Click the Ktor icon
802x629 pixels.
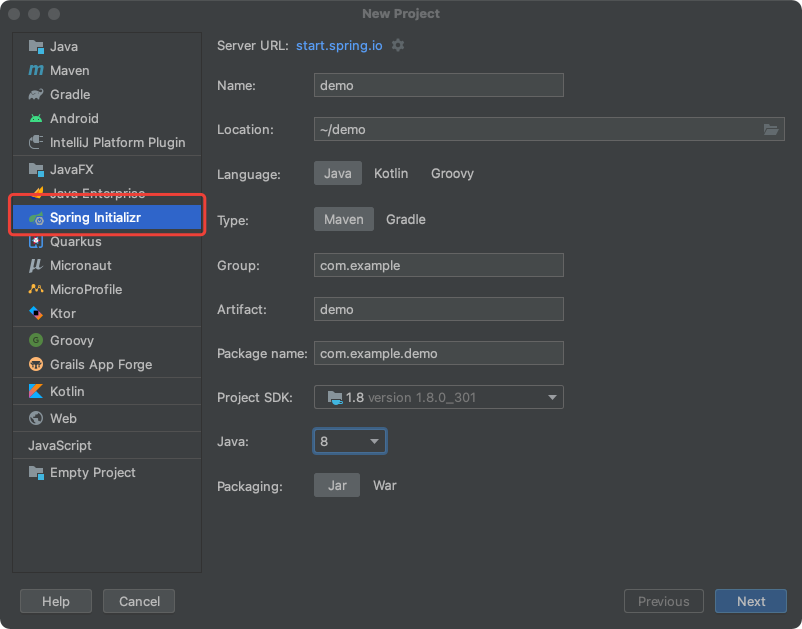tap(36, 313)
